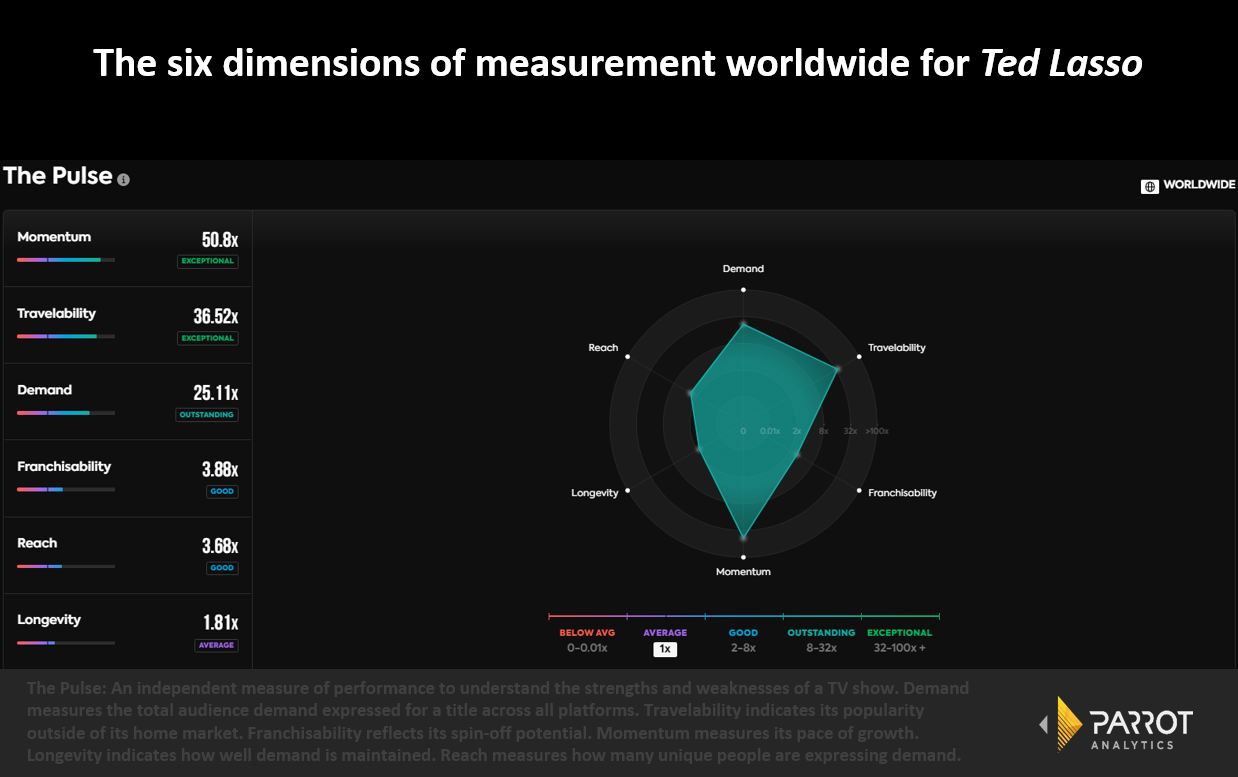Click the EXCEPTIONAL badge under 50.8x
The width and height of the screenshot is (1238, 777).
208,261
